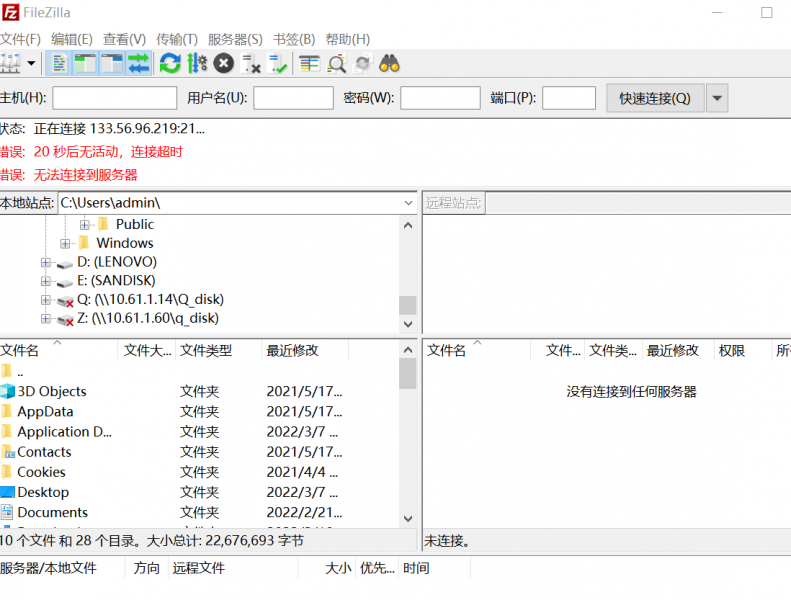
Task: Open the quick connect history dropdown
Action: coord(717,98)
